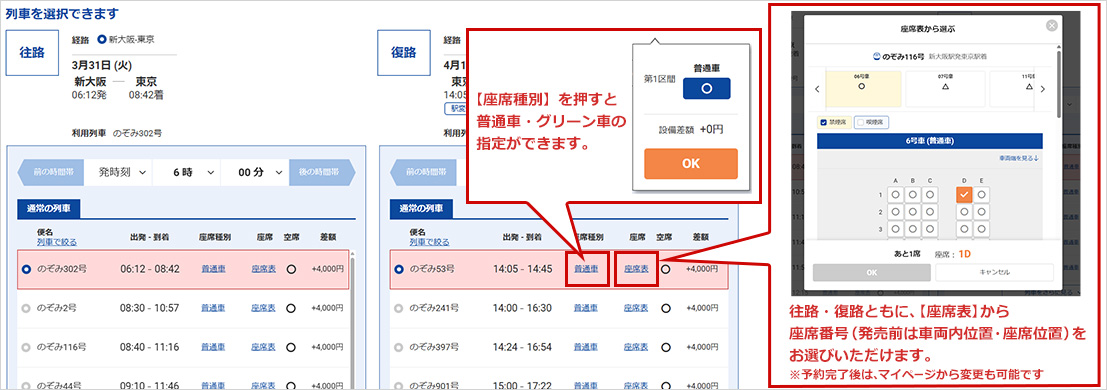Select seat 2D in seat map

click(x=964, y=211)
